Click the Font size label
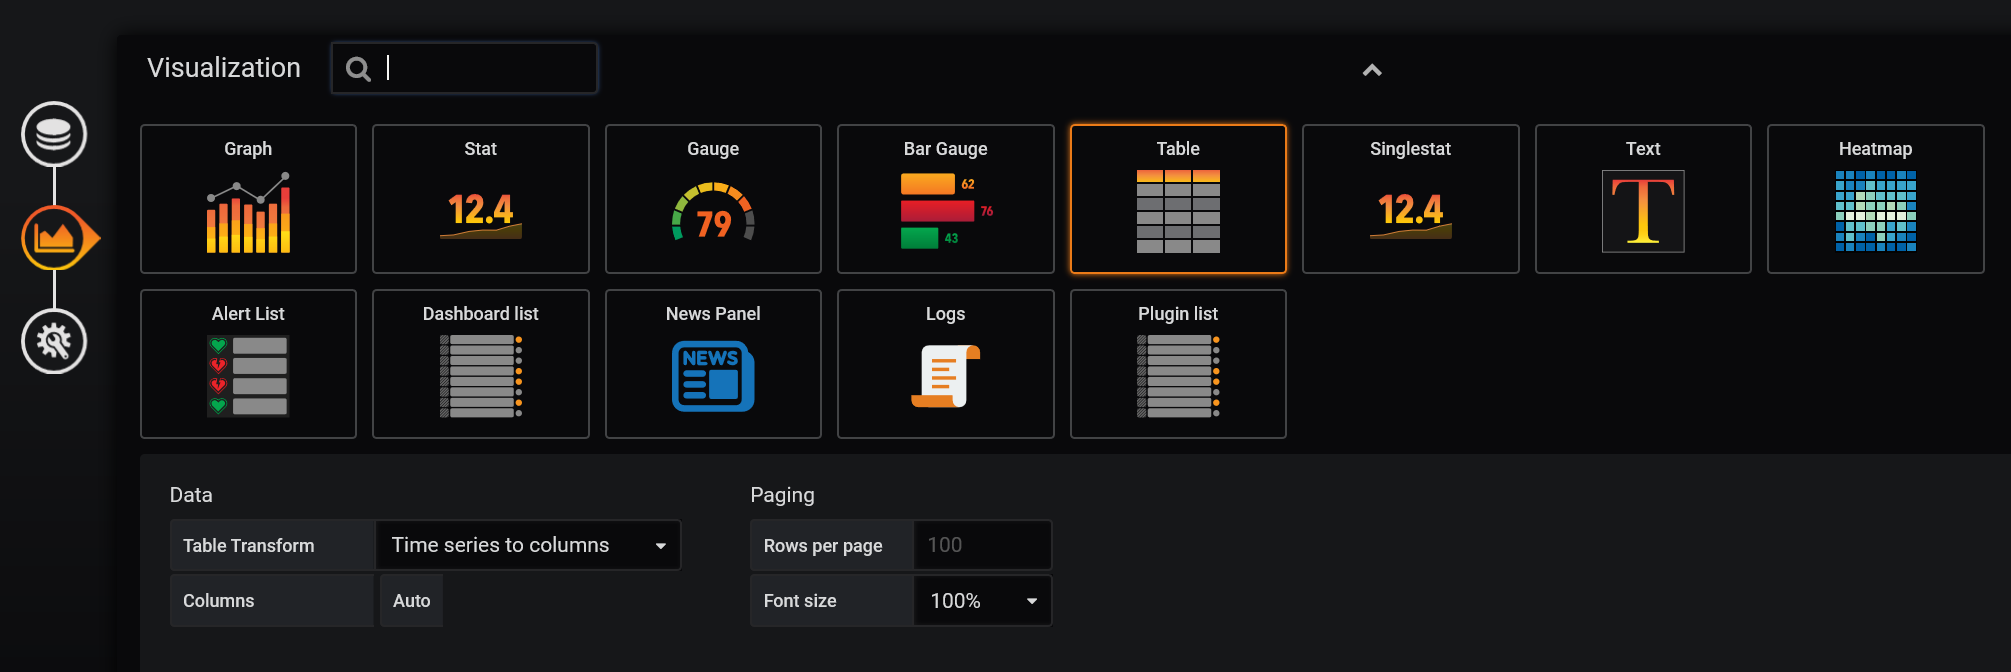The image size is (2011, 672). coord(800,601)
